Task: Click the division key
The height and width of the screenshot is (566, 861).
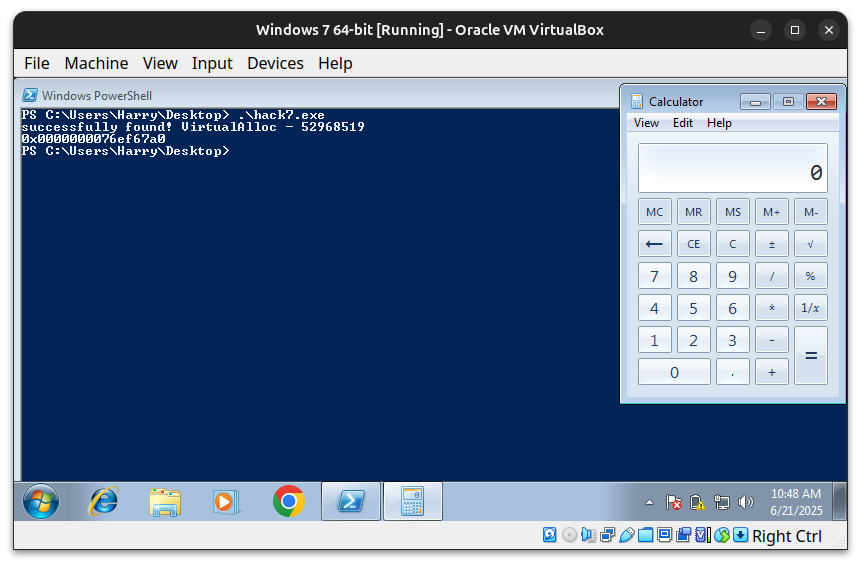Action: click(771, 276)
